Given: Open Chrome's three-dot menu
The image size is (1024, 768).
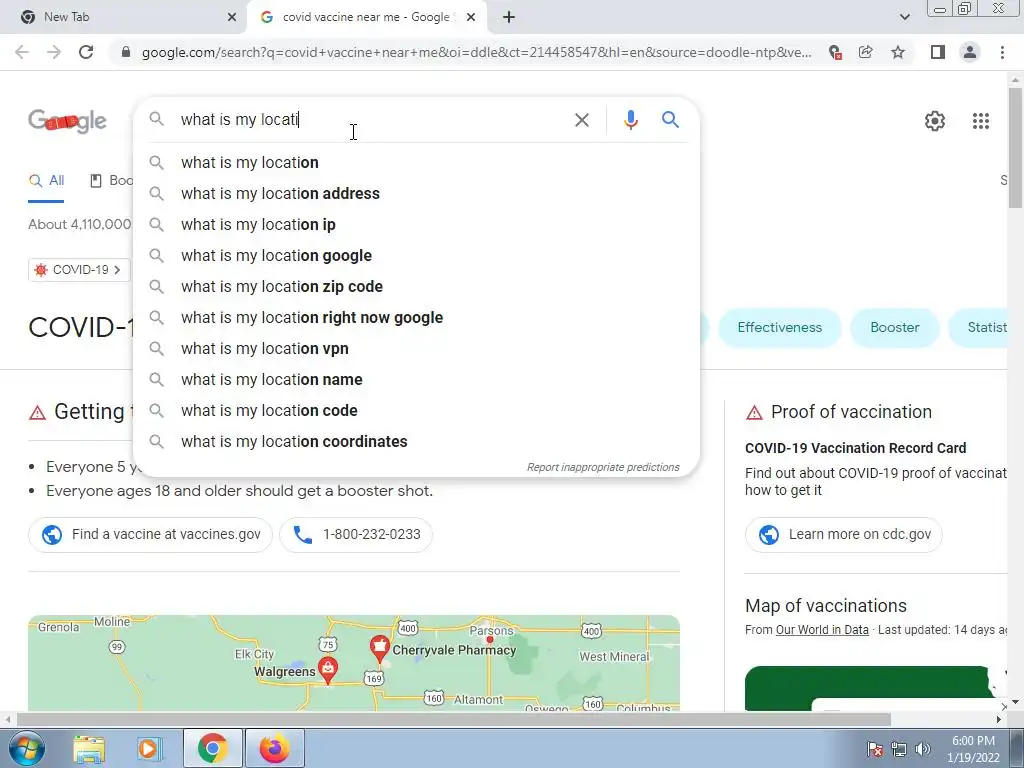Looking at the screenshot, I should (x=1002, y=52).
